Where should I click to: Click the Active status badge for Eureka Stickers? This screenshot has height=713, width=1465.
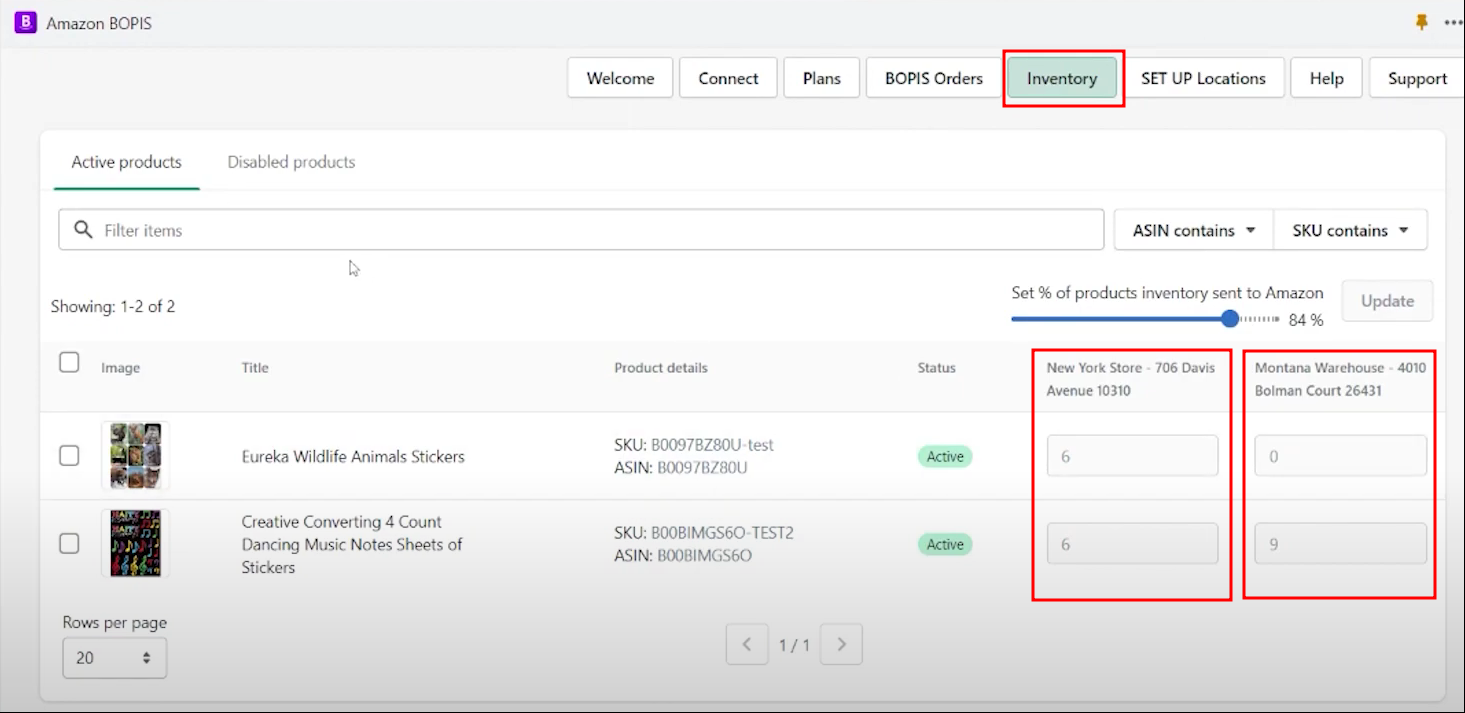(945, 457)
